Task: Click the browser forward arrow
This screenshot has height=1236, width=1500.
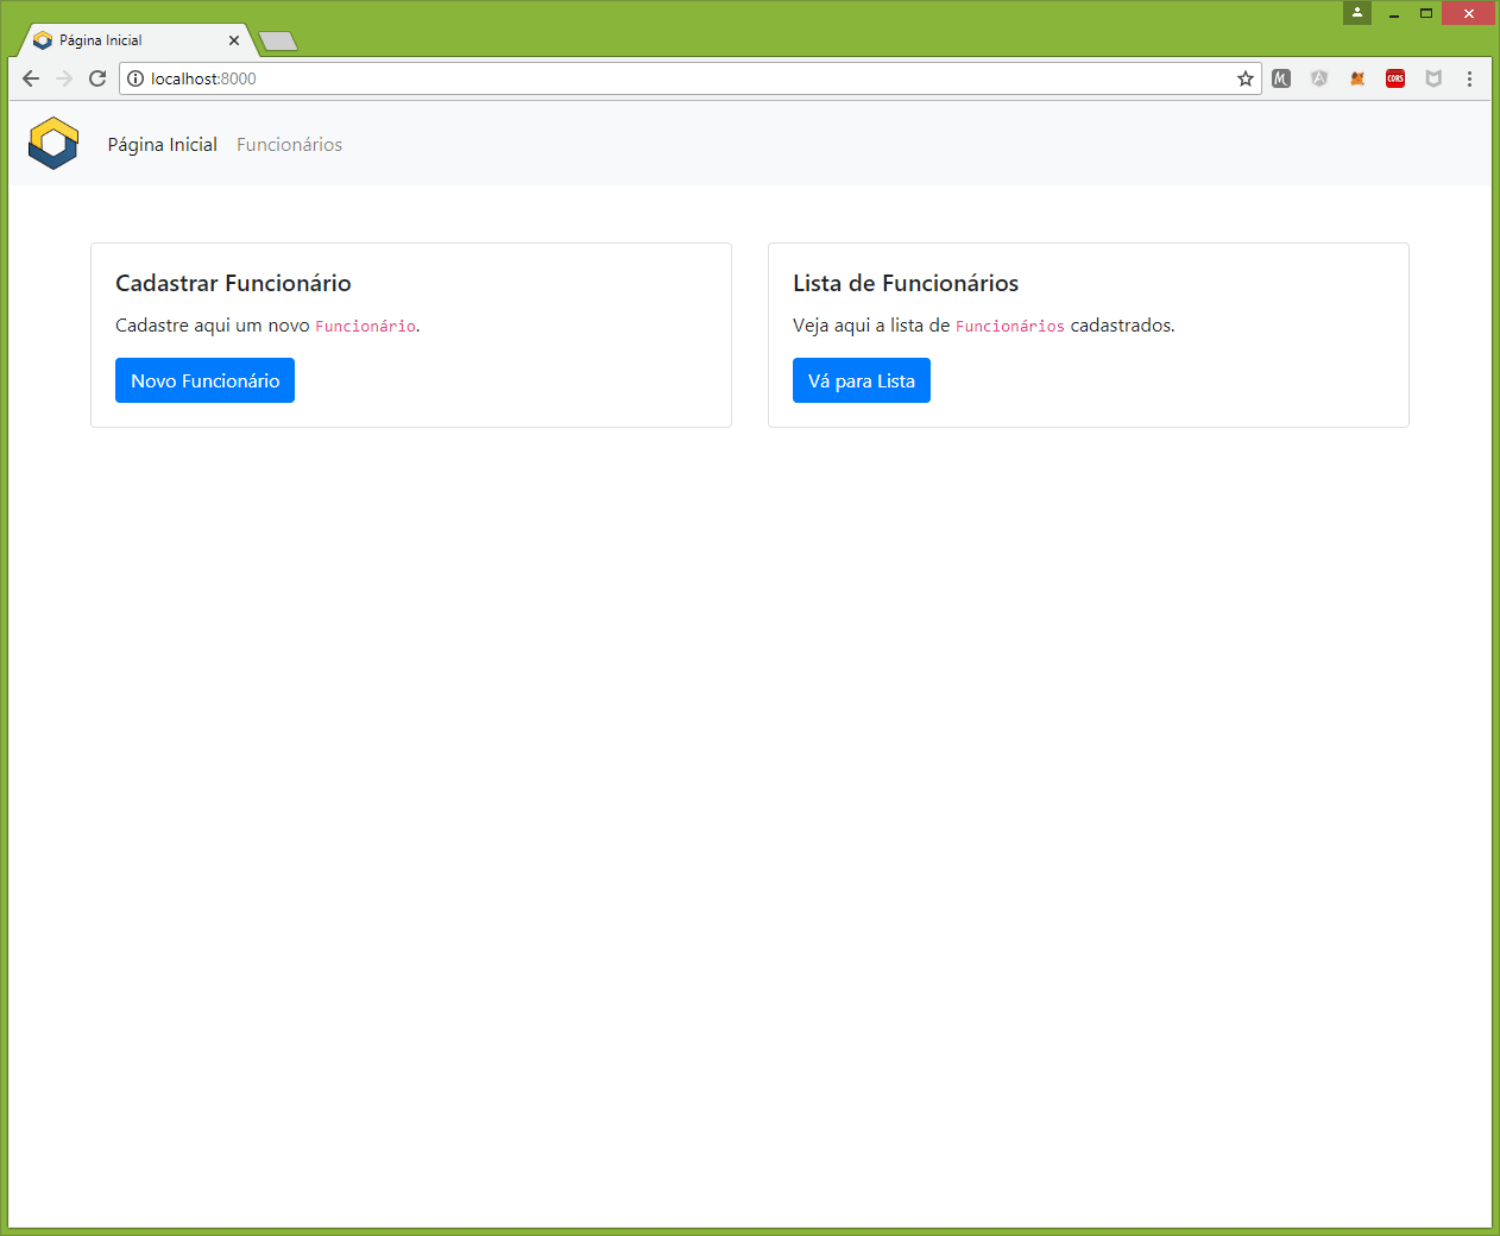Action: (x=64, y=79)
